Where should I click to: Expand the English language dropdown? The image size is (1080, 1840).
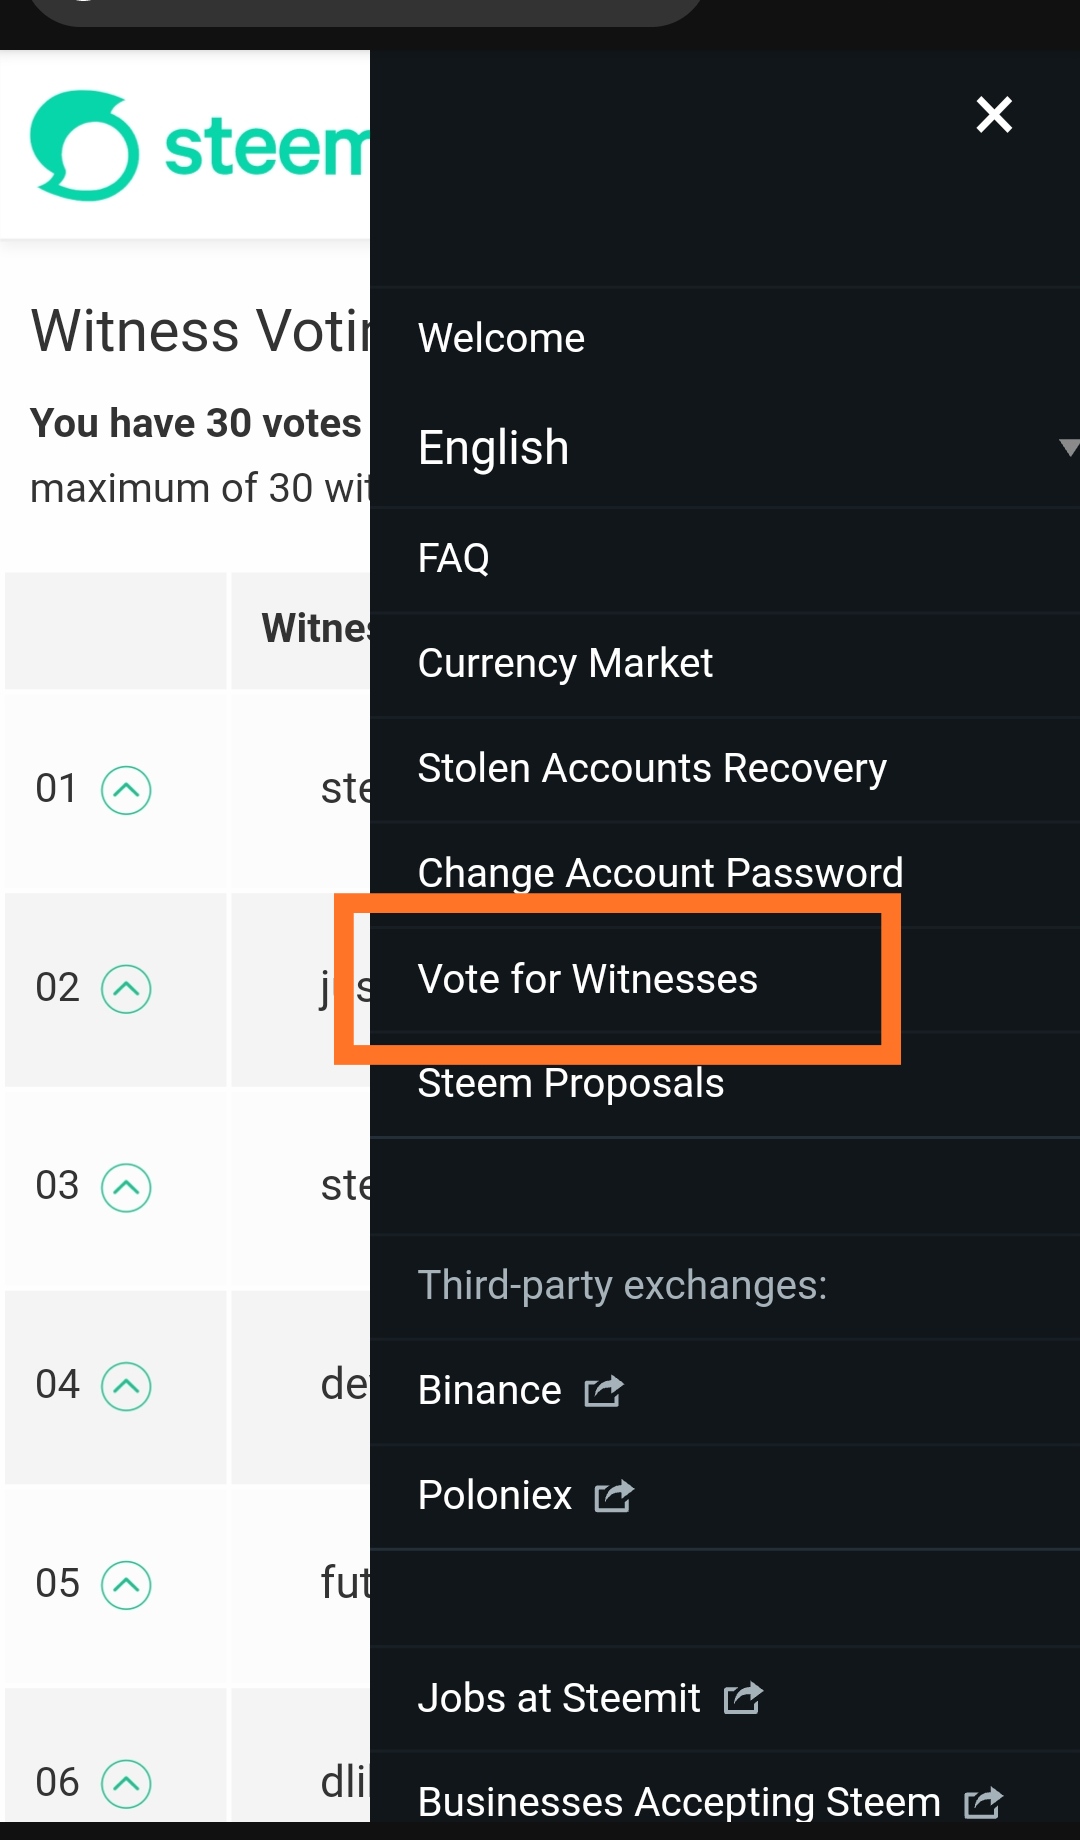(725, 447)
